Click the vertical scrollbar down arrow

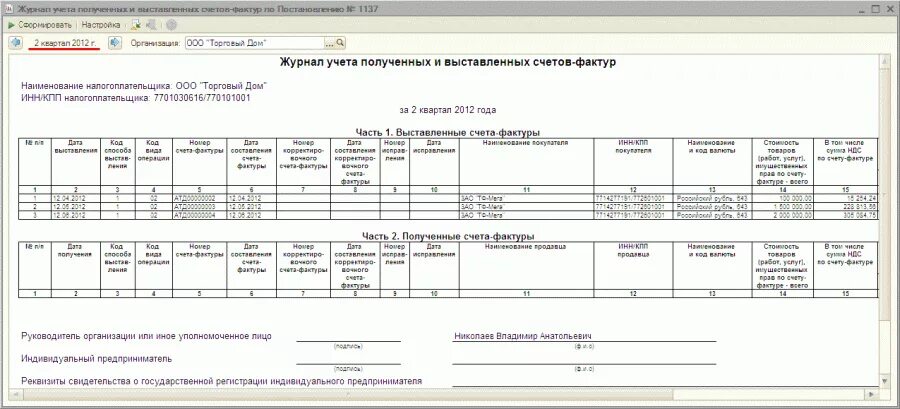click(885, 381)
